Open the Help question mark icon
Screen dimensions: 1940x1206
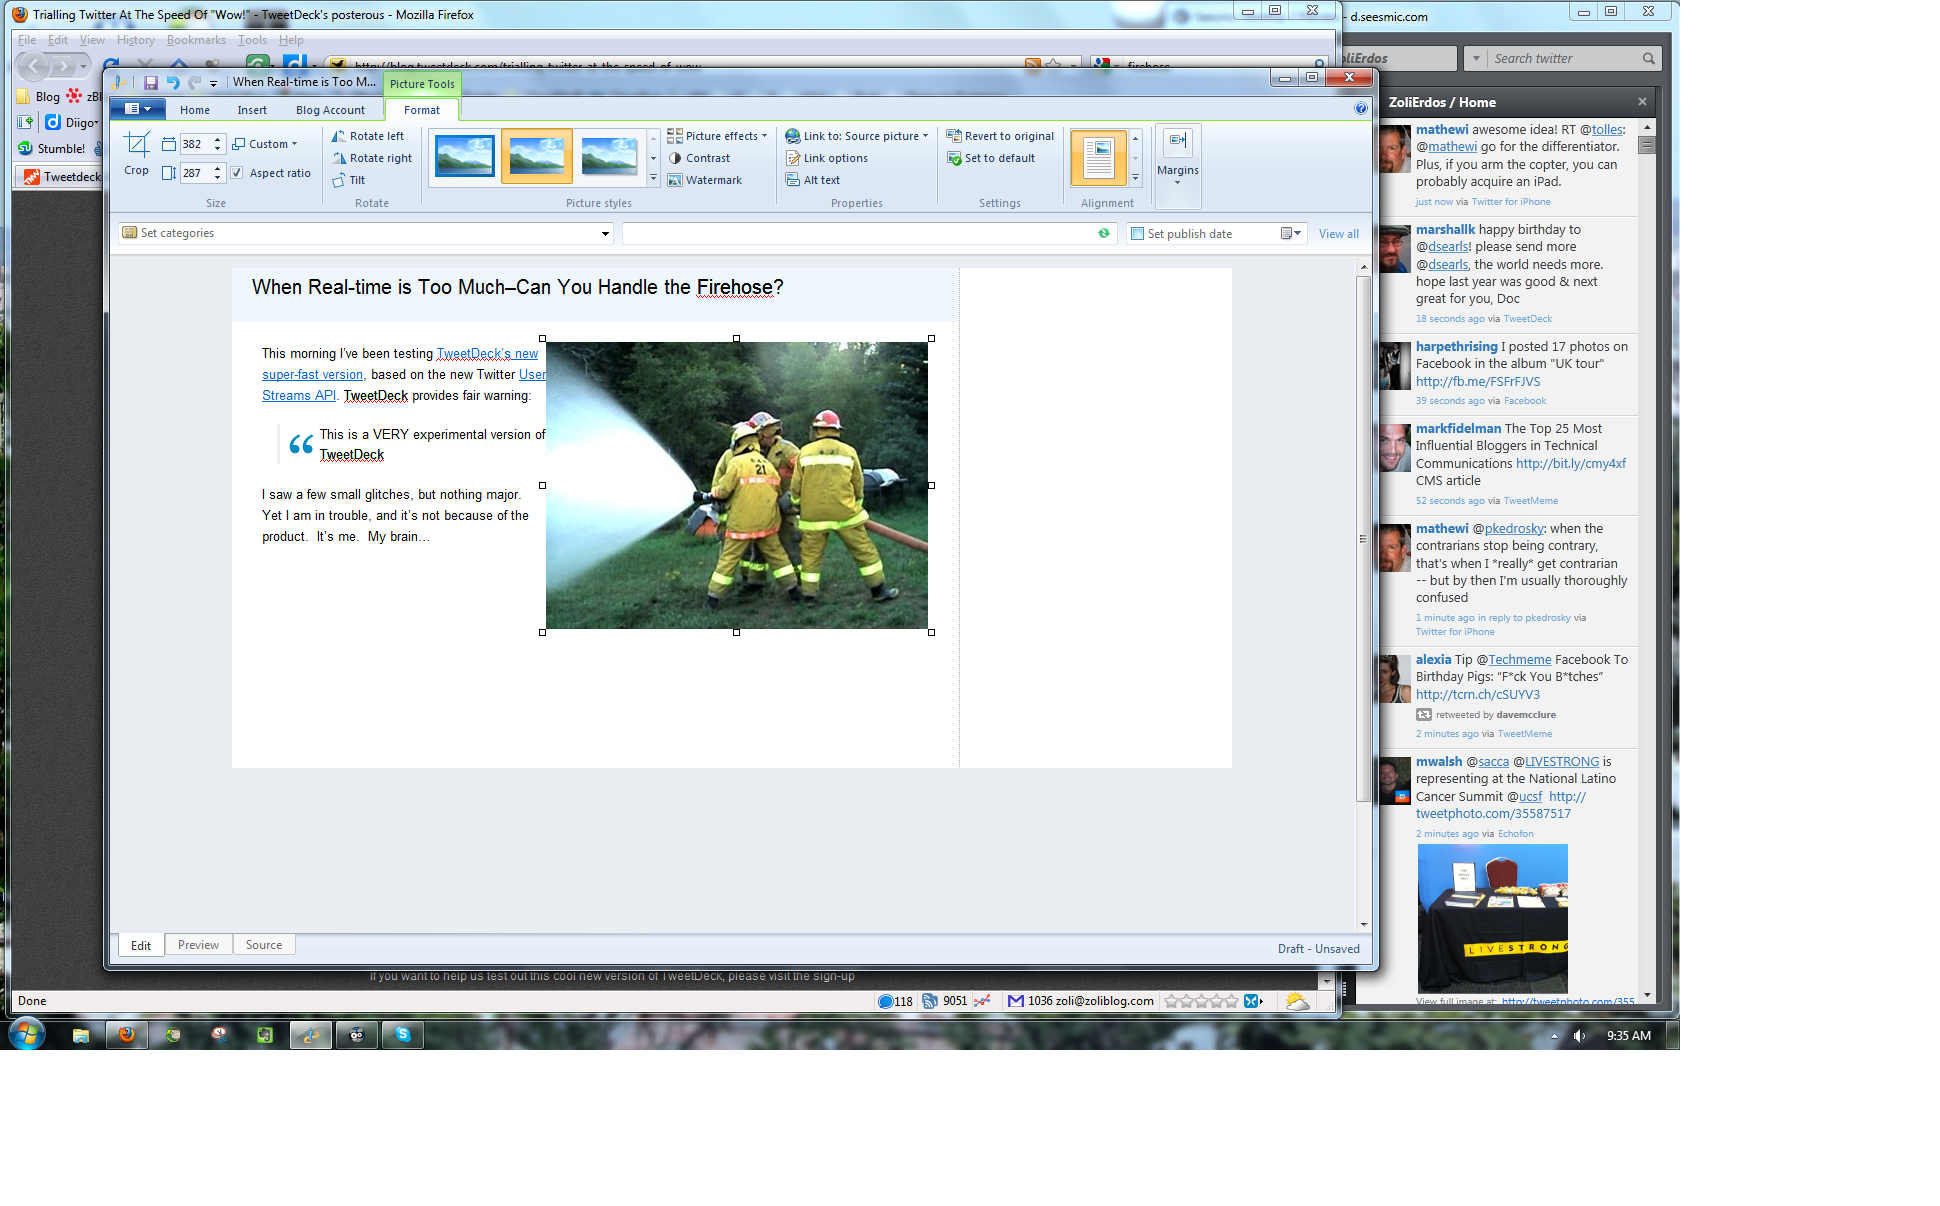point(1361,109)
